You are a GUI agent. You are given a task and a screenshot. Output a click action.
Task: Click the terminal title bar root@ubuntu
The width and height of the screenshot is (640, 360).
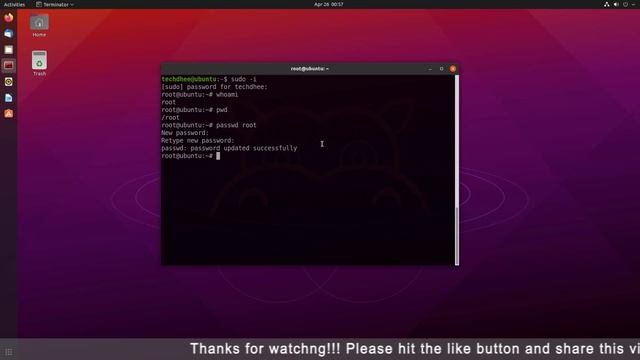[x=309, y=69]
